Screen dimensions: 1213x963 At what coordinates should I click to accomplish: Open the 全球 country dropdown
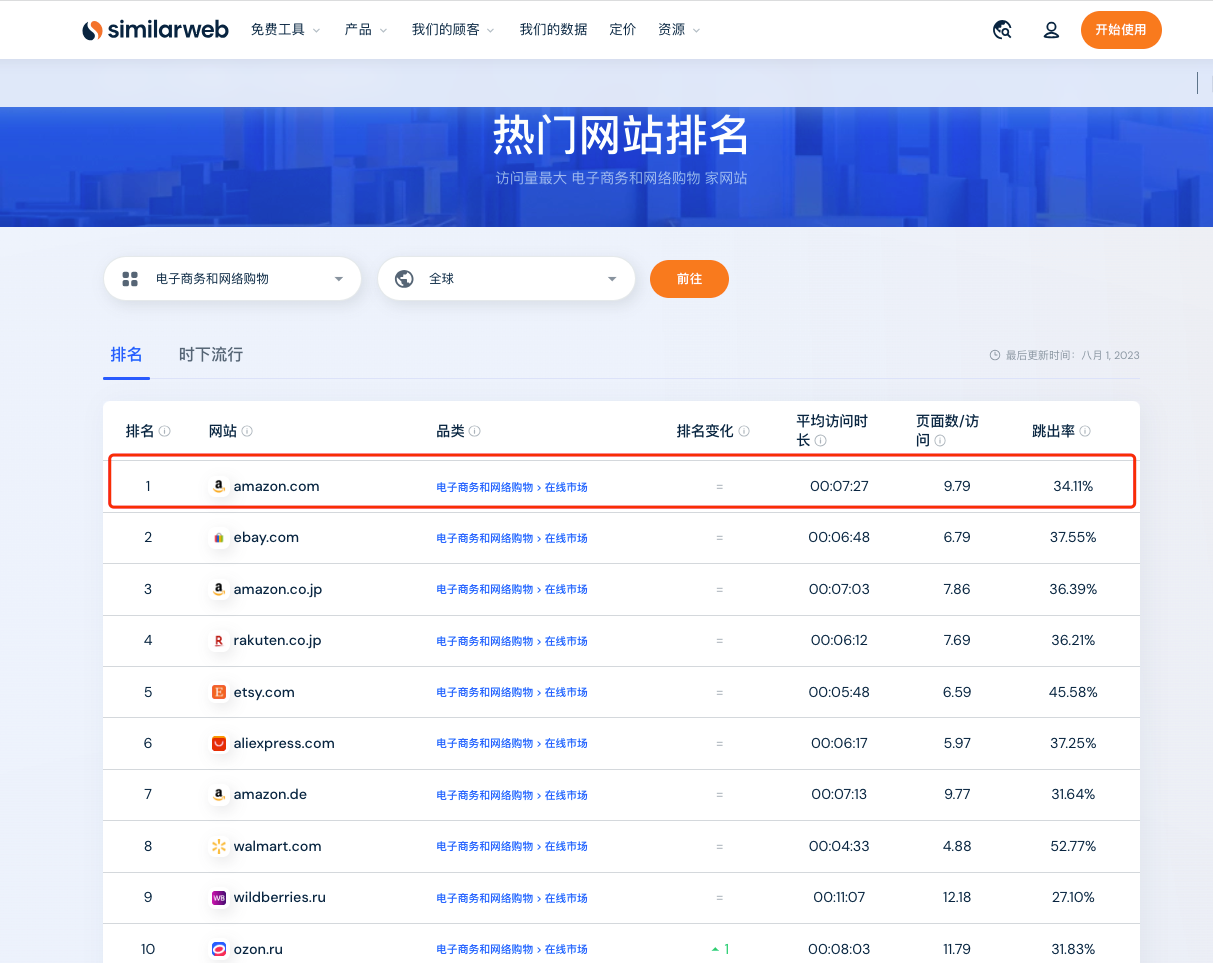pyautogui.click(x=506, y=279)
